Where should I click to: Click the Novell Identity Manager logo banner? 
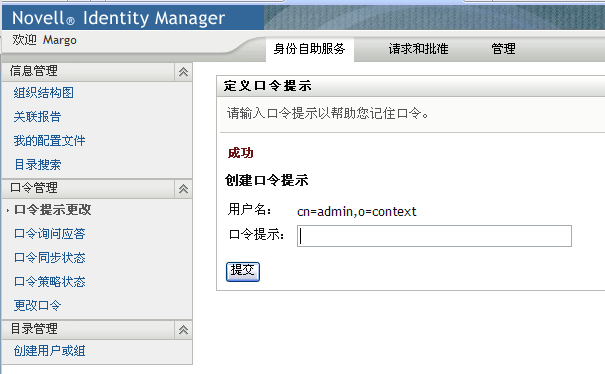coord(118,18)
